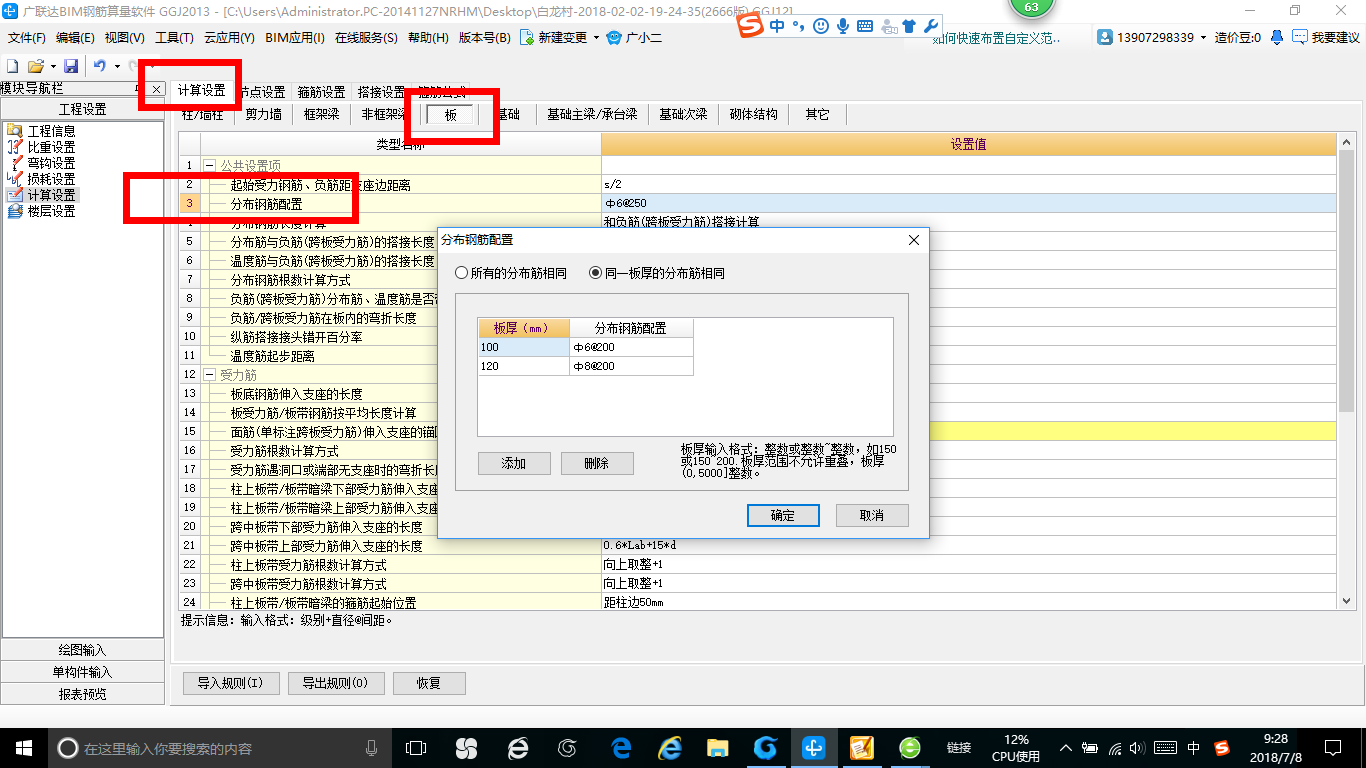Open the 文件(F) menu
The width and height of the screenshot is (1366, 768).
[x=27, y=38]
